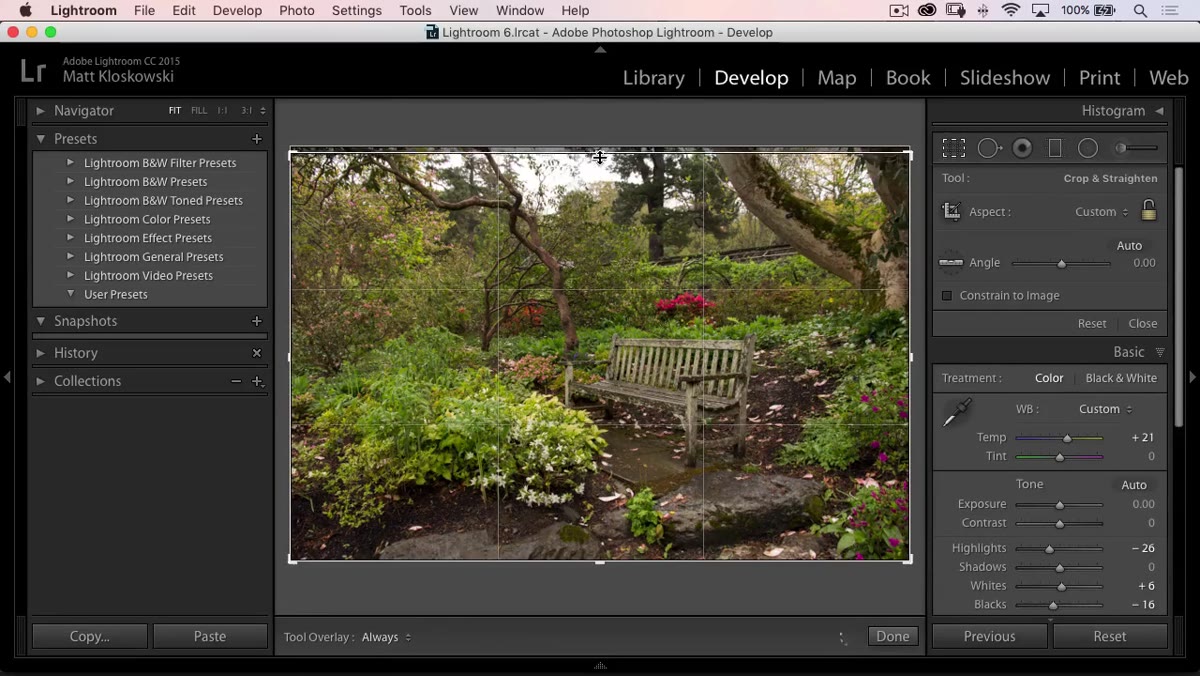Screen dimensions: 1200x676
Task: Hide the top module picker panel arrow
Action: click(x=600, y=49)
